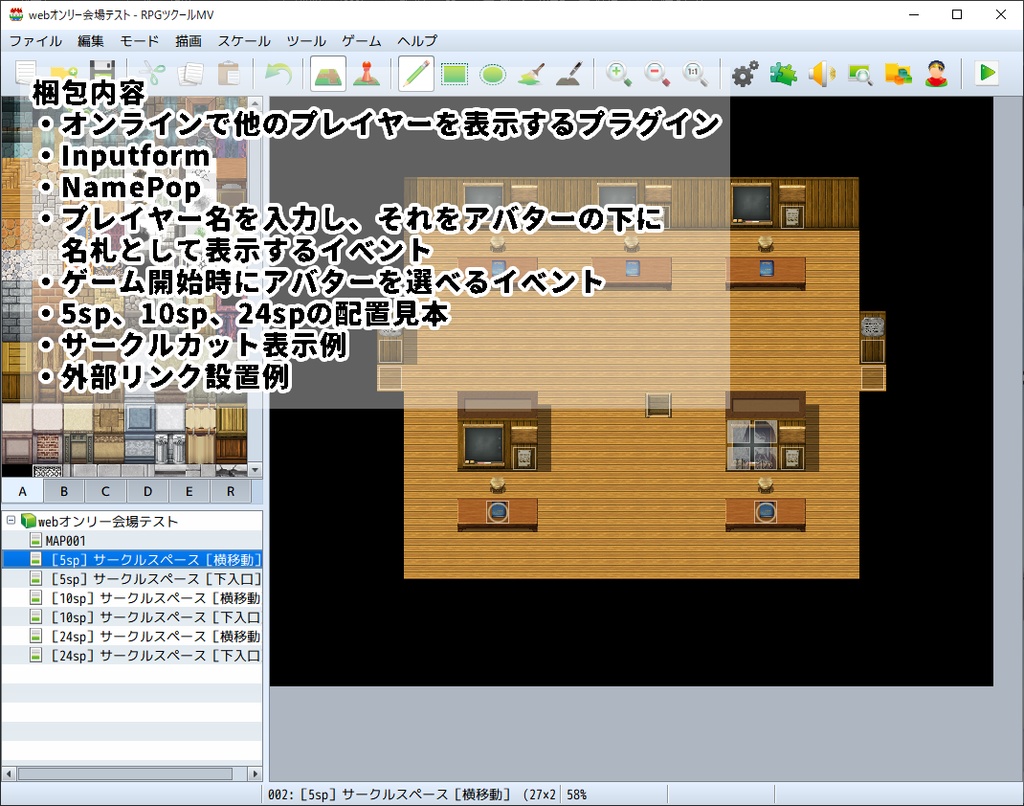Launch the Playtest
The height and width of the screenshot is (806, 1024).
pyautogui.click(x=987, y=73)
